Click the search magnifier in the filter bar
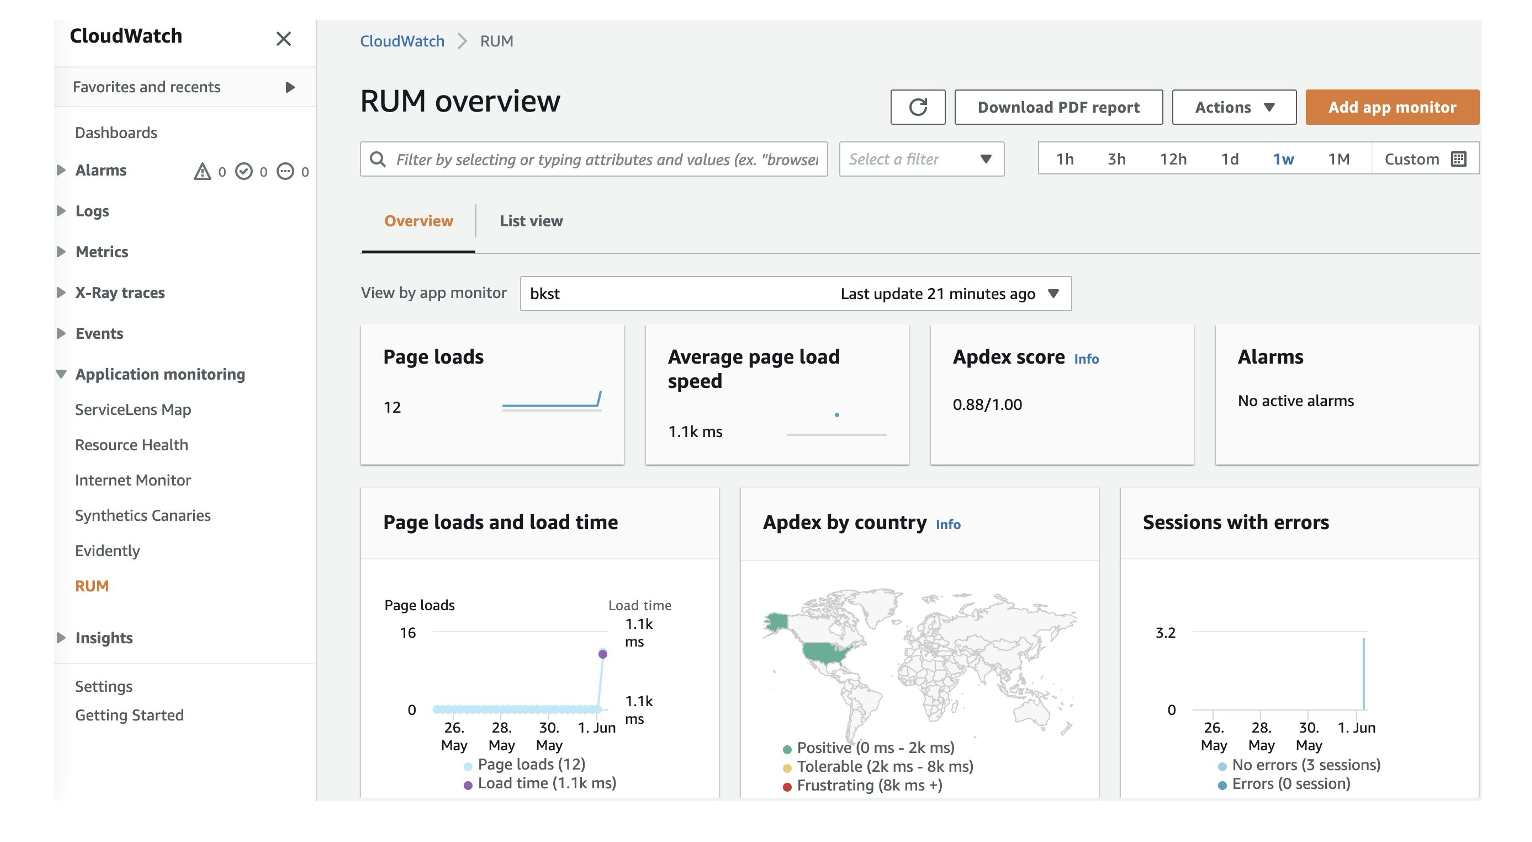The width and height of the screenshot is (1532, 842). click(378, 158)
